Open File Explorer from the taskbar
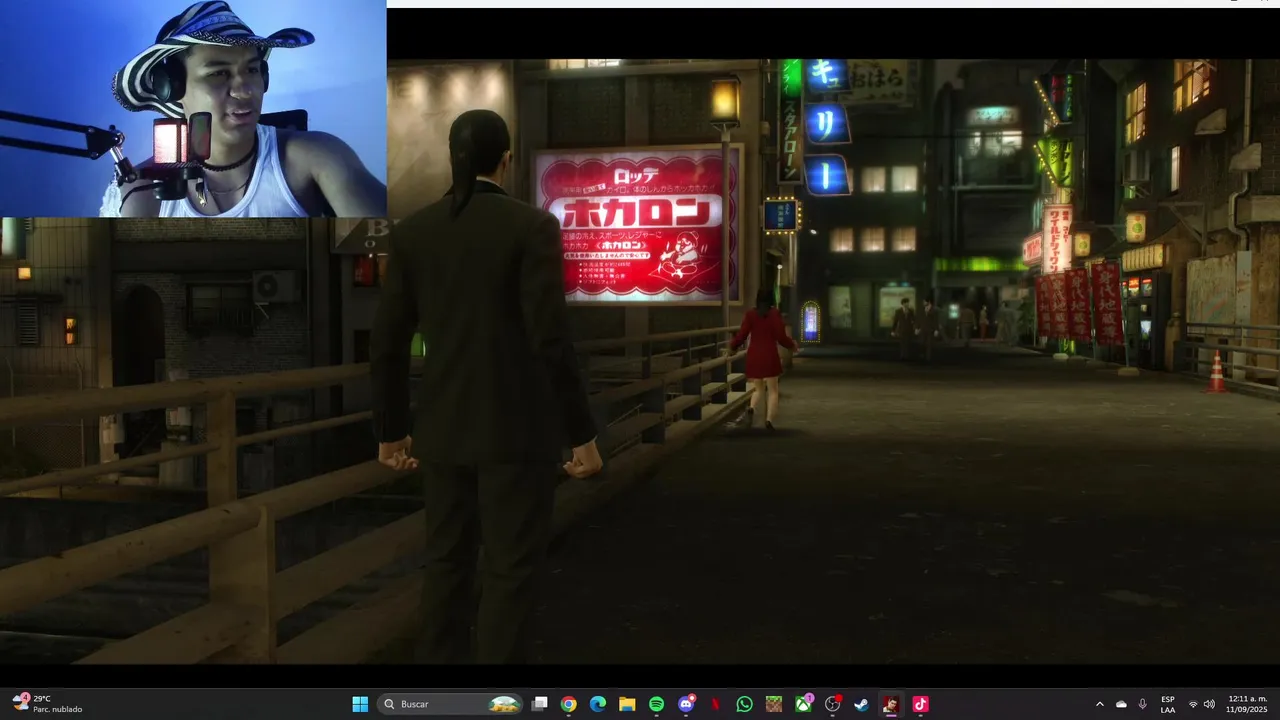The width and height of the screenshot is (1280, 720). pos(627,704)
